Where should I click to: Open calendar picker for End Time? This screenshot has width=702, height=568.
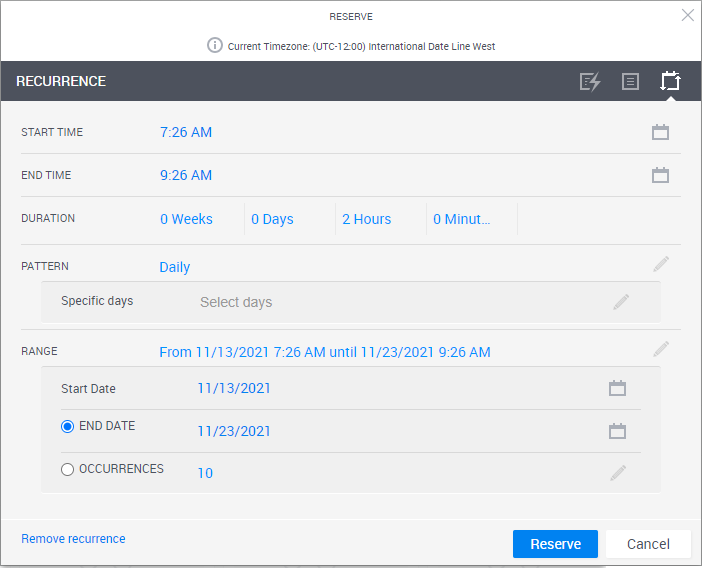[x=660, y=175]
